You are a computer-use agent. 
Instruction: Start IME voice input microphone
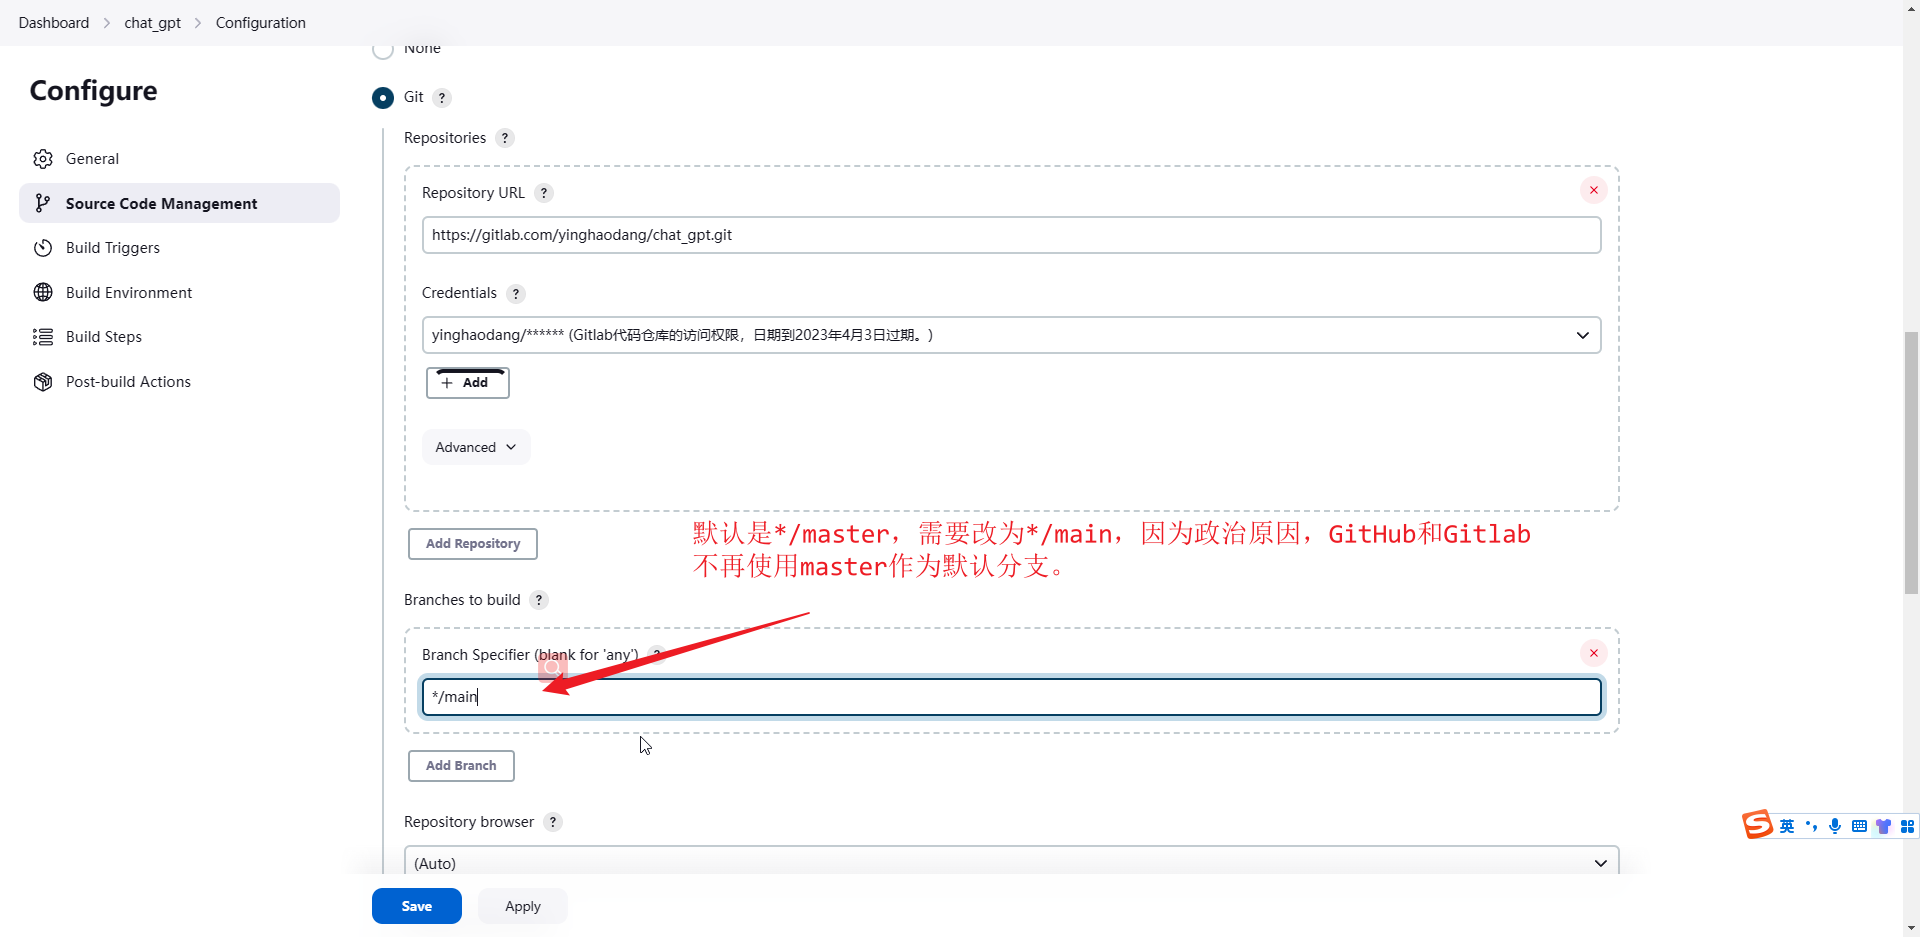(1835, 826)
